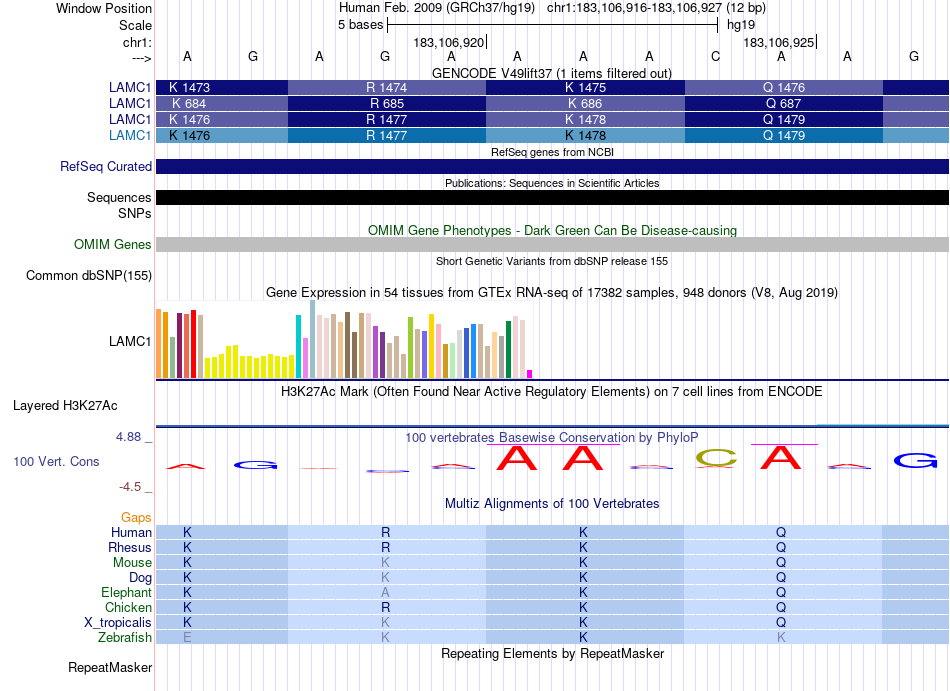
Task: Click the blue G at the PhyloP logo's end
Action: pyautogui.click(x=915, y=461)
